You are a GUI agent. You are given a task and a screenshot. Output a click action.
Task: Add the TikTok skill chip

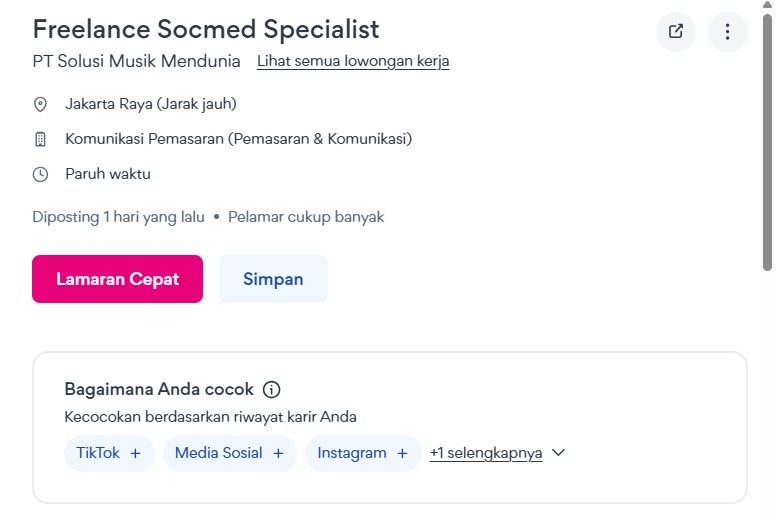(109, 453)
